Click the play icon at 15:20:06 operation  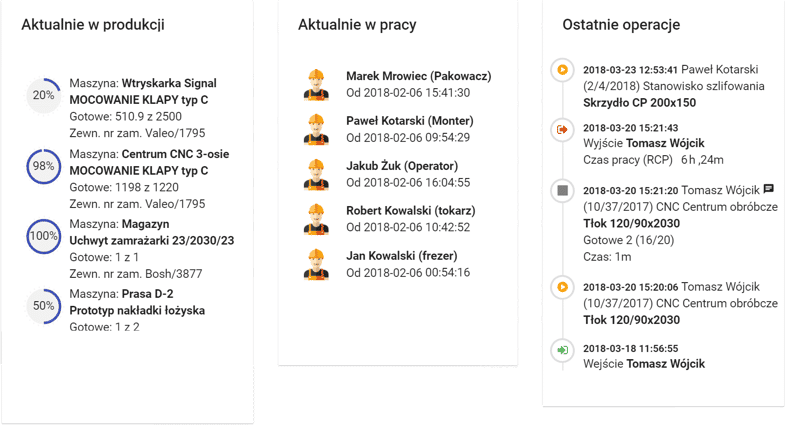pos(562,287)
